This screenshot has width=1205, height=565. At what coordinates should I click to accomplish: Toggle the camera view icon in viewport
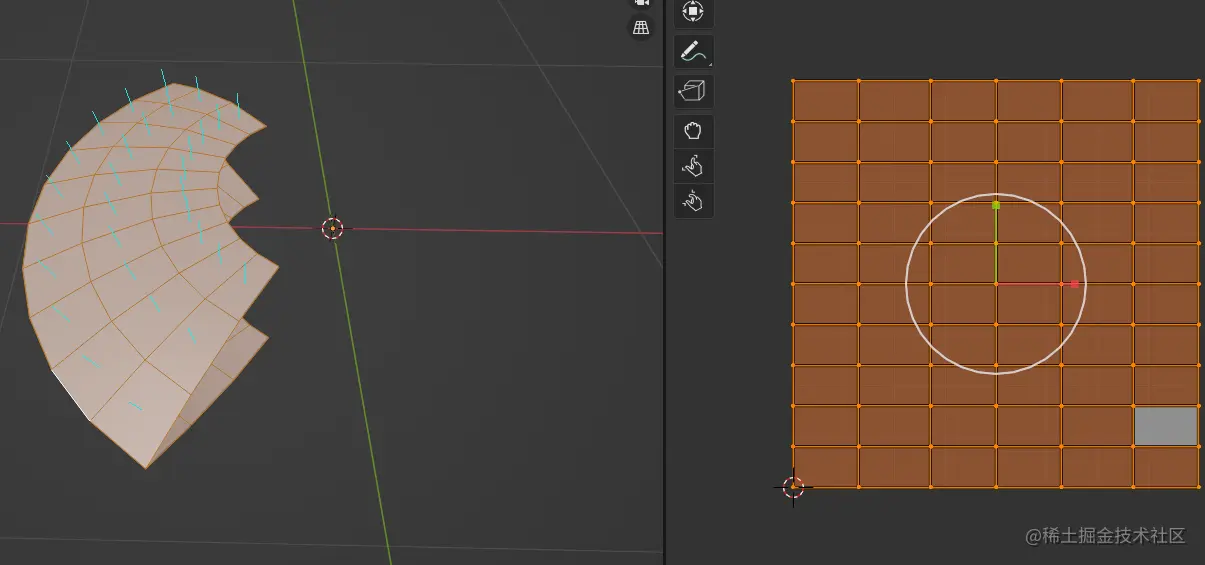(x=640, y=3)
